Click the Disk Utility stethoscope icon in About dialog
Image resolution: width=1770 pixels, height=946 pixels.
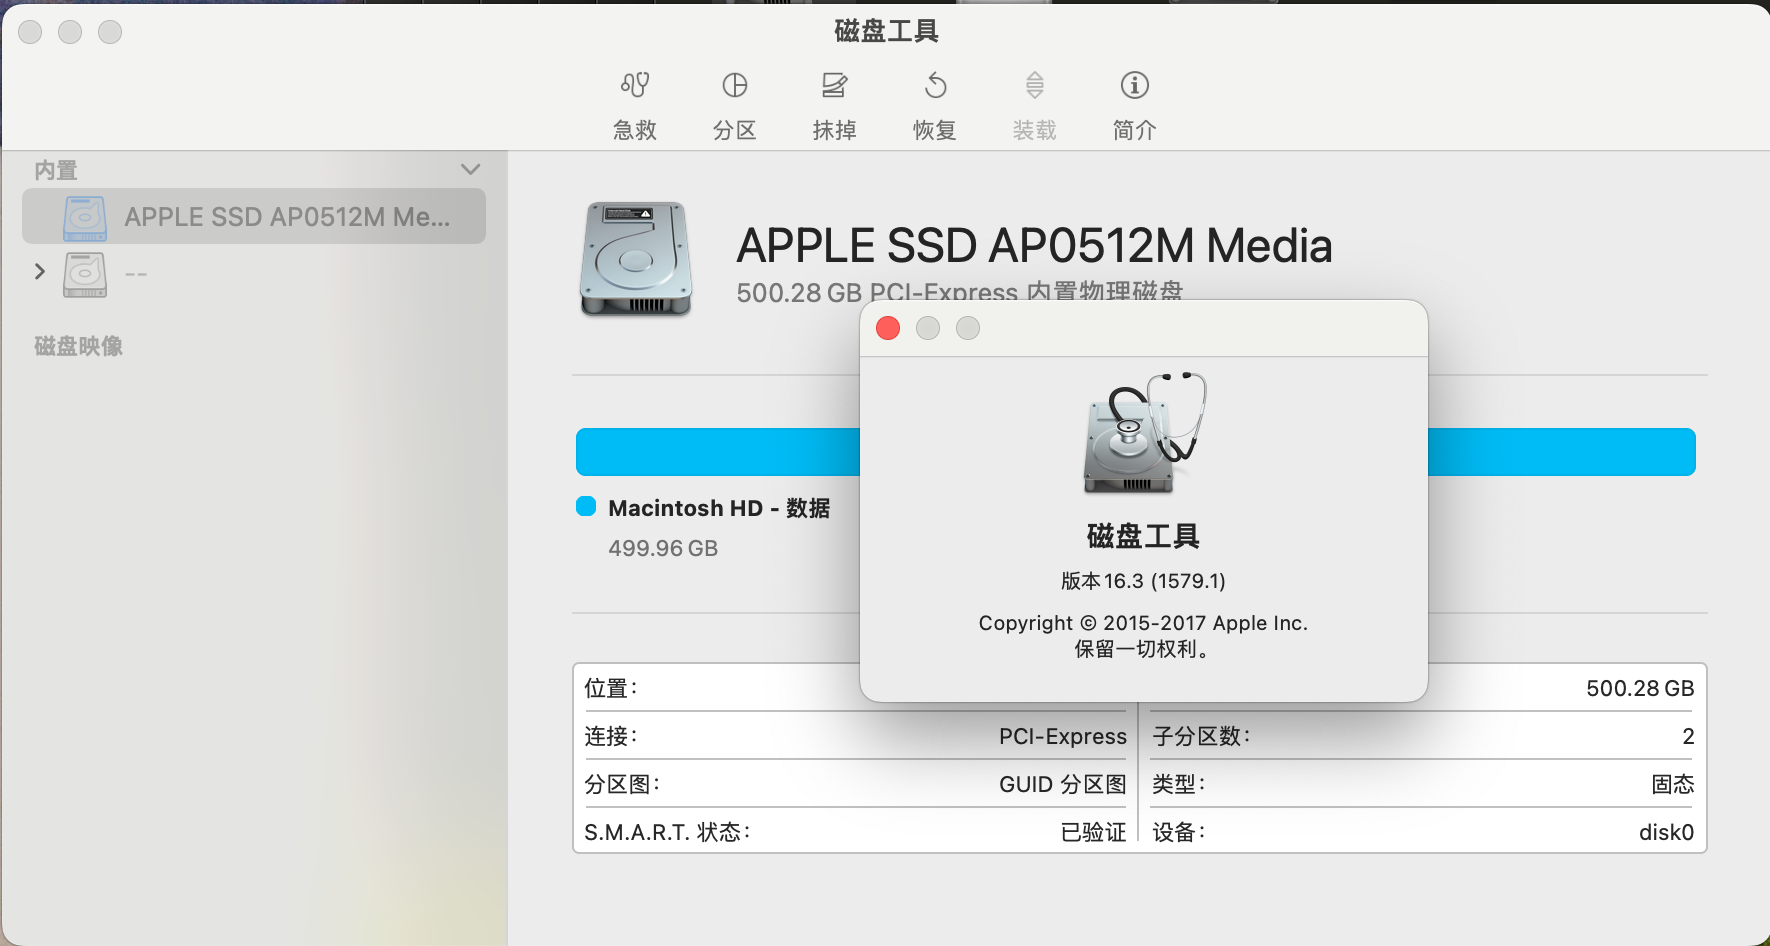pyautogui.click(x=1143, y=433)
